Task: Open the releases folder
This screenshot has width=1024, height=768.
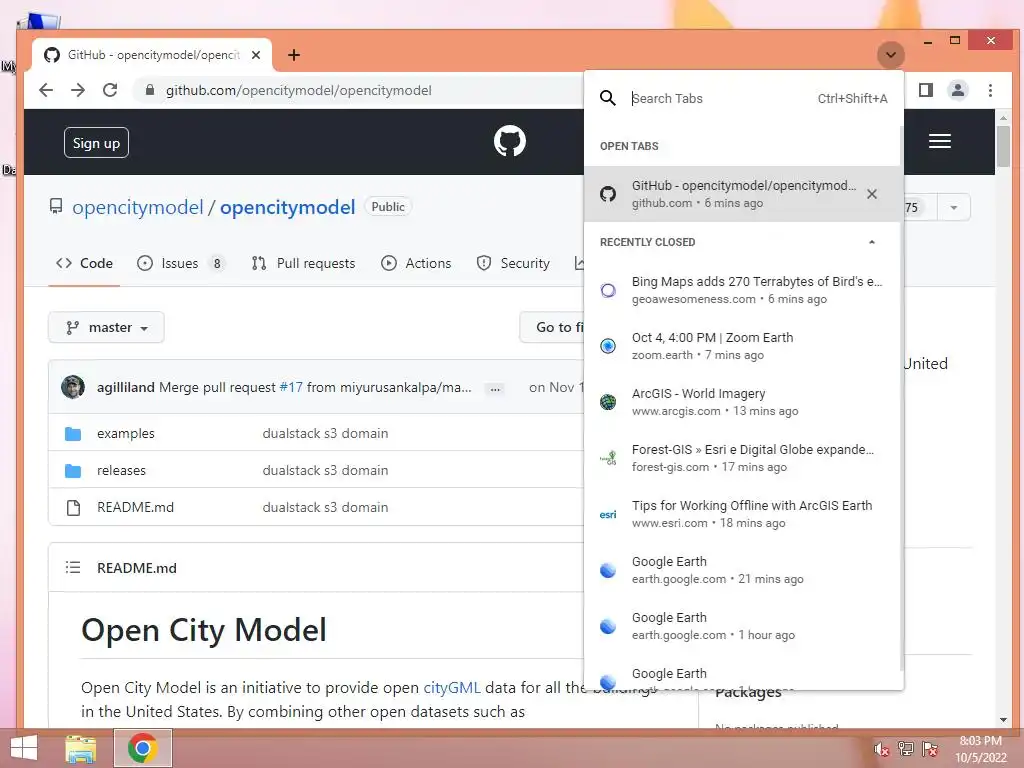Action: 121,470
